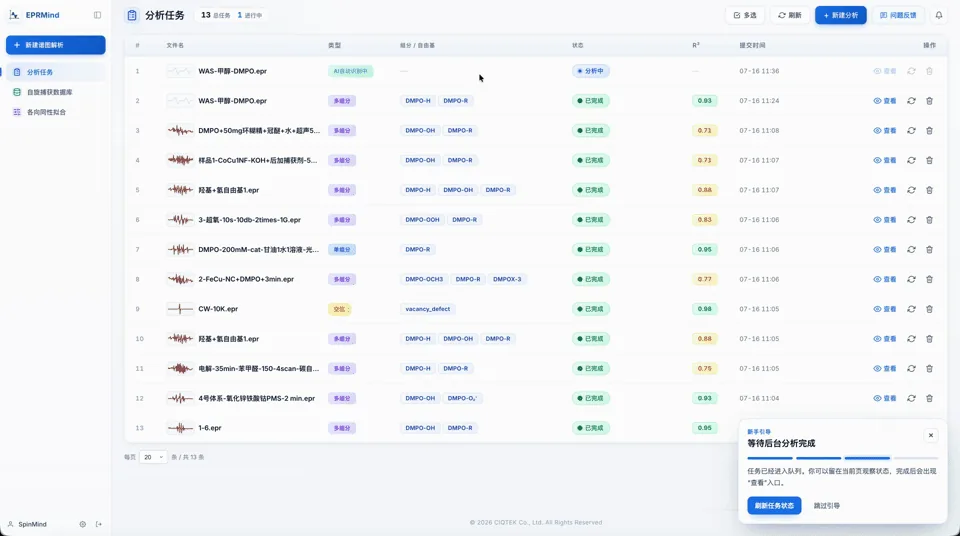This screenshot has height=536, width=960.
Task: Enable multi-select with the 多选 button
Action: click(745, 15)
